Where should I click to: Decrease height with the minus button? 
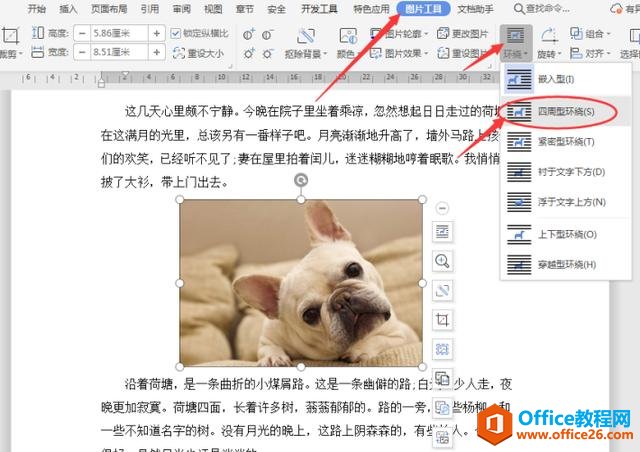(x=82, y=33)
